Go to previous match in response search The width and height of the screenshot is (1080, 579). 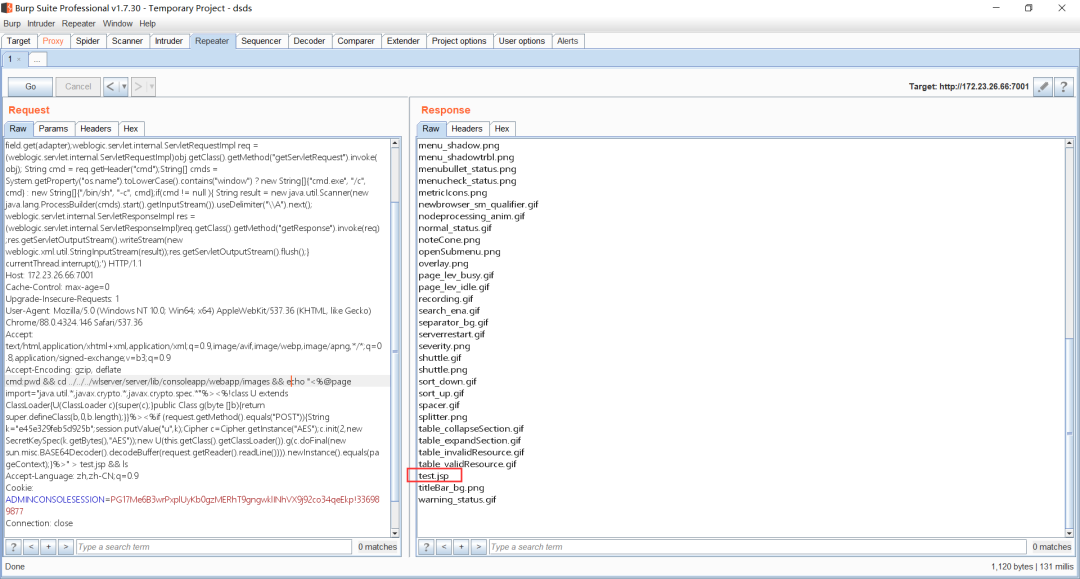[x=444, y=547]
